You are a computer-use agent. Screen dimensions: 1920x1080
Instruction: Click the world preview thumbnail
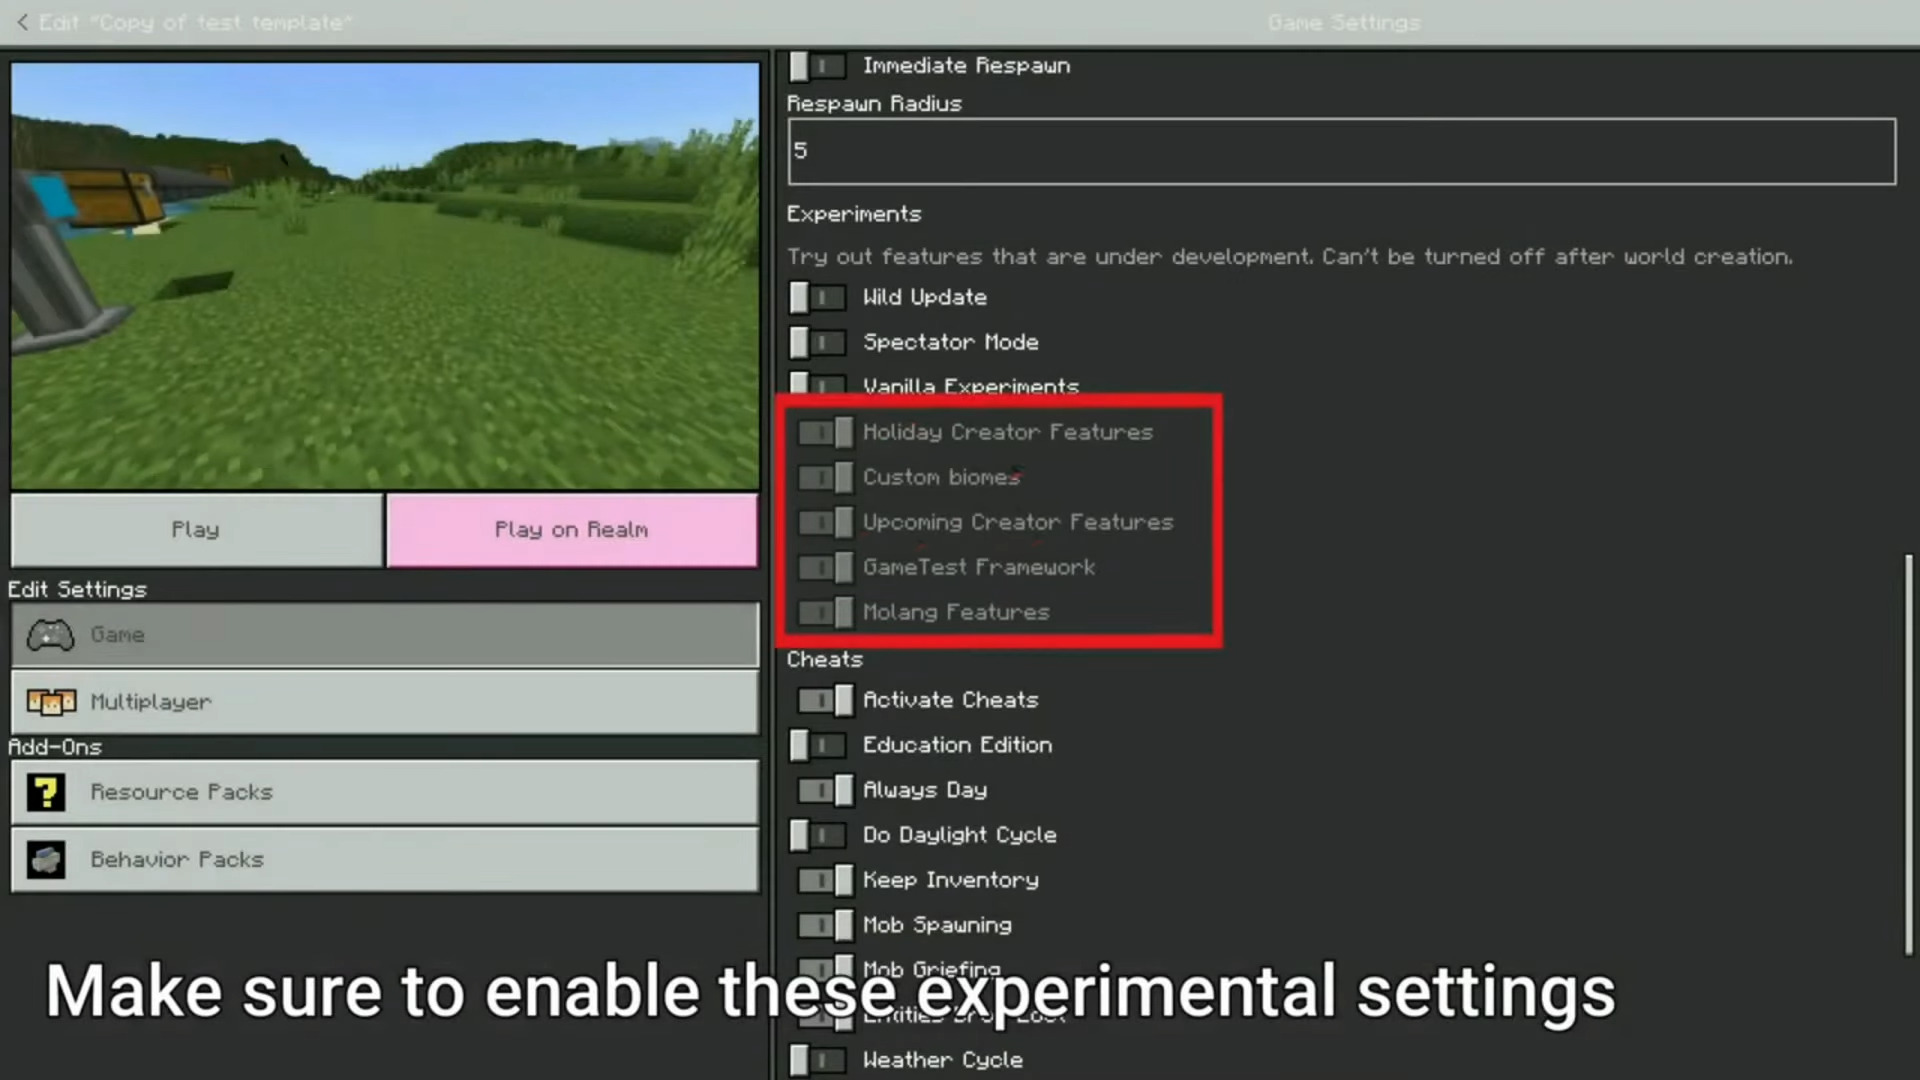pyautogui.click(x=385, y=276)
